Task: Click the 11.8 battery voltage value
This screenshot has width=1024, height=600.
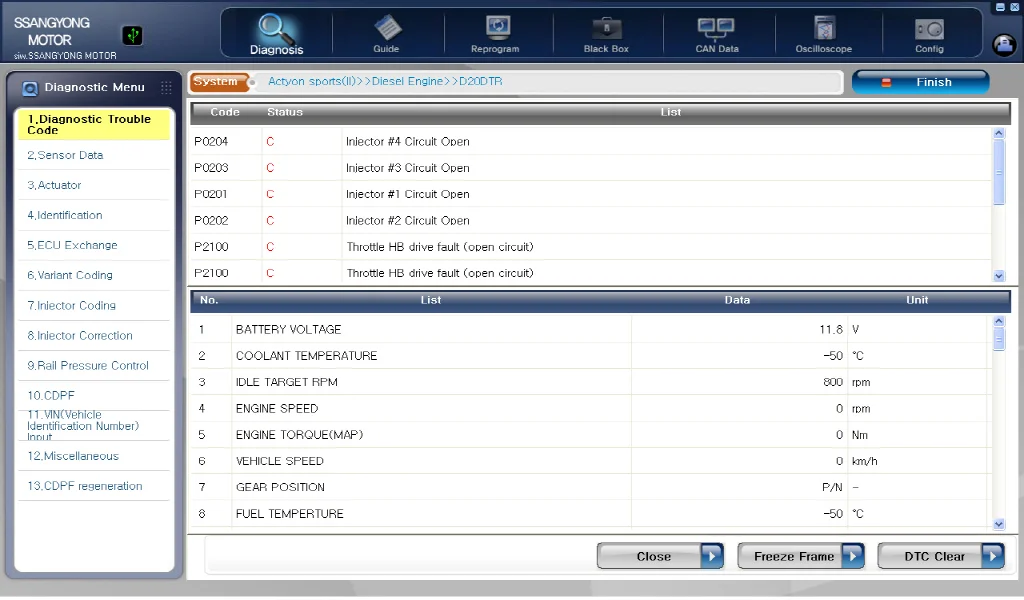Action: pos(831,330)
